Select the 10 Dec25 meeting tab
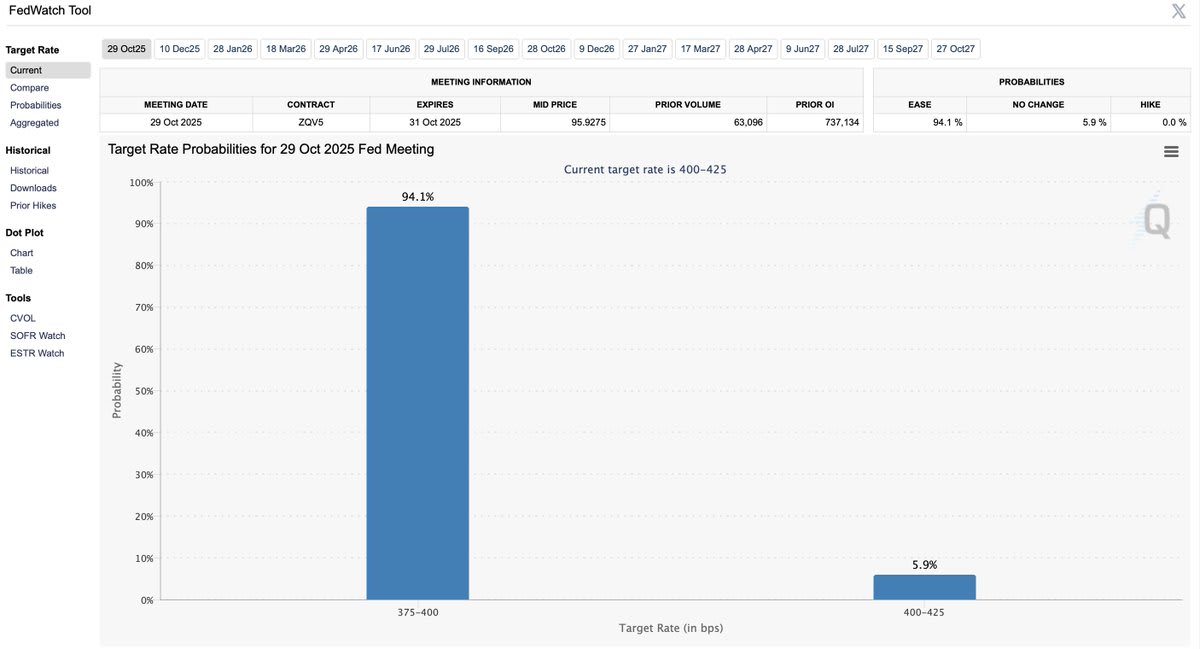 click(178, 47)
